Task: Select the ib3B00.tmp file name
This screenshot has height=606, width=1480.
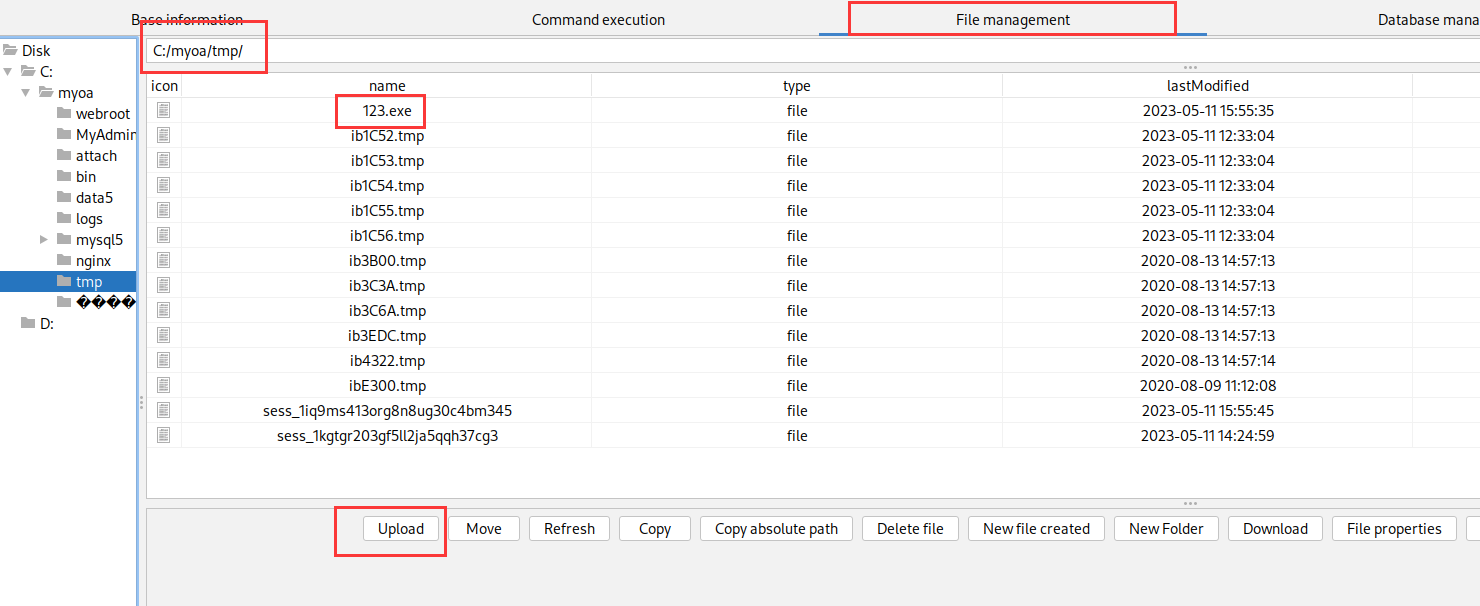Action: click(387, 261)
